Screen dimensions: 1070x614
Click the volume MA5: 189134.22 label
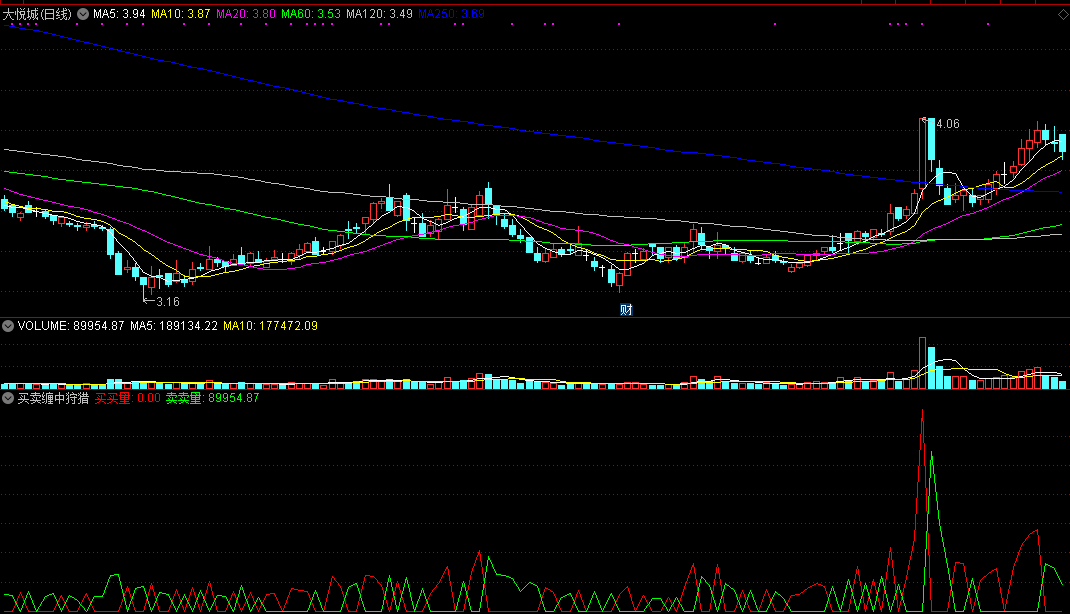pyautogui.click(x=174, y=326)
